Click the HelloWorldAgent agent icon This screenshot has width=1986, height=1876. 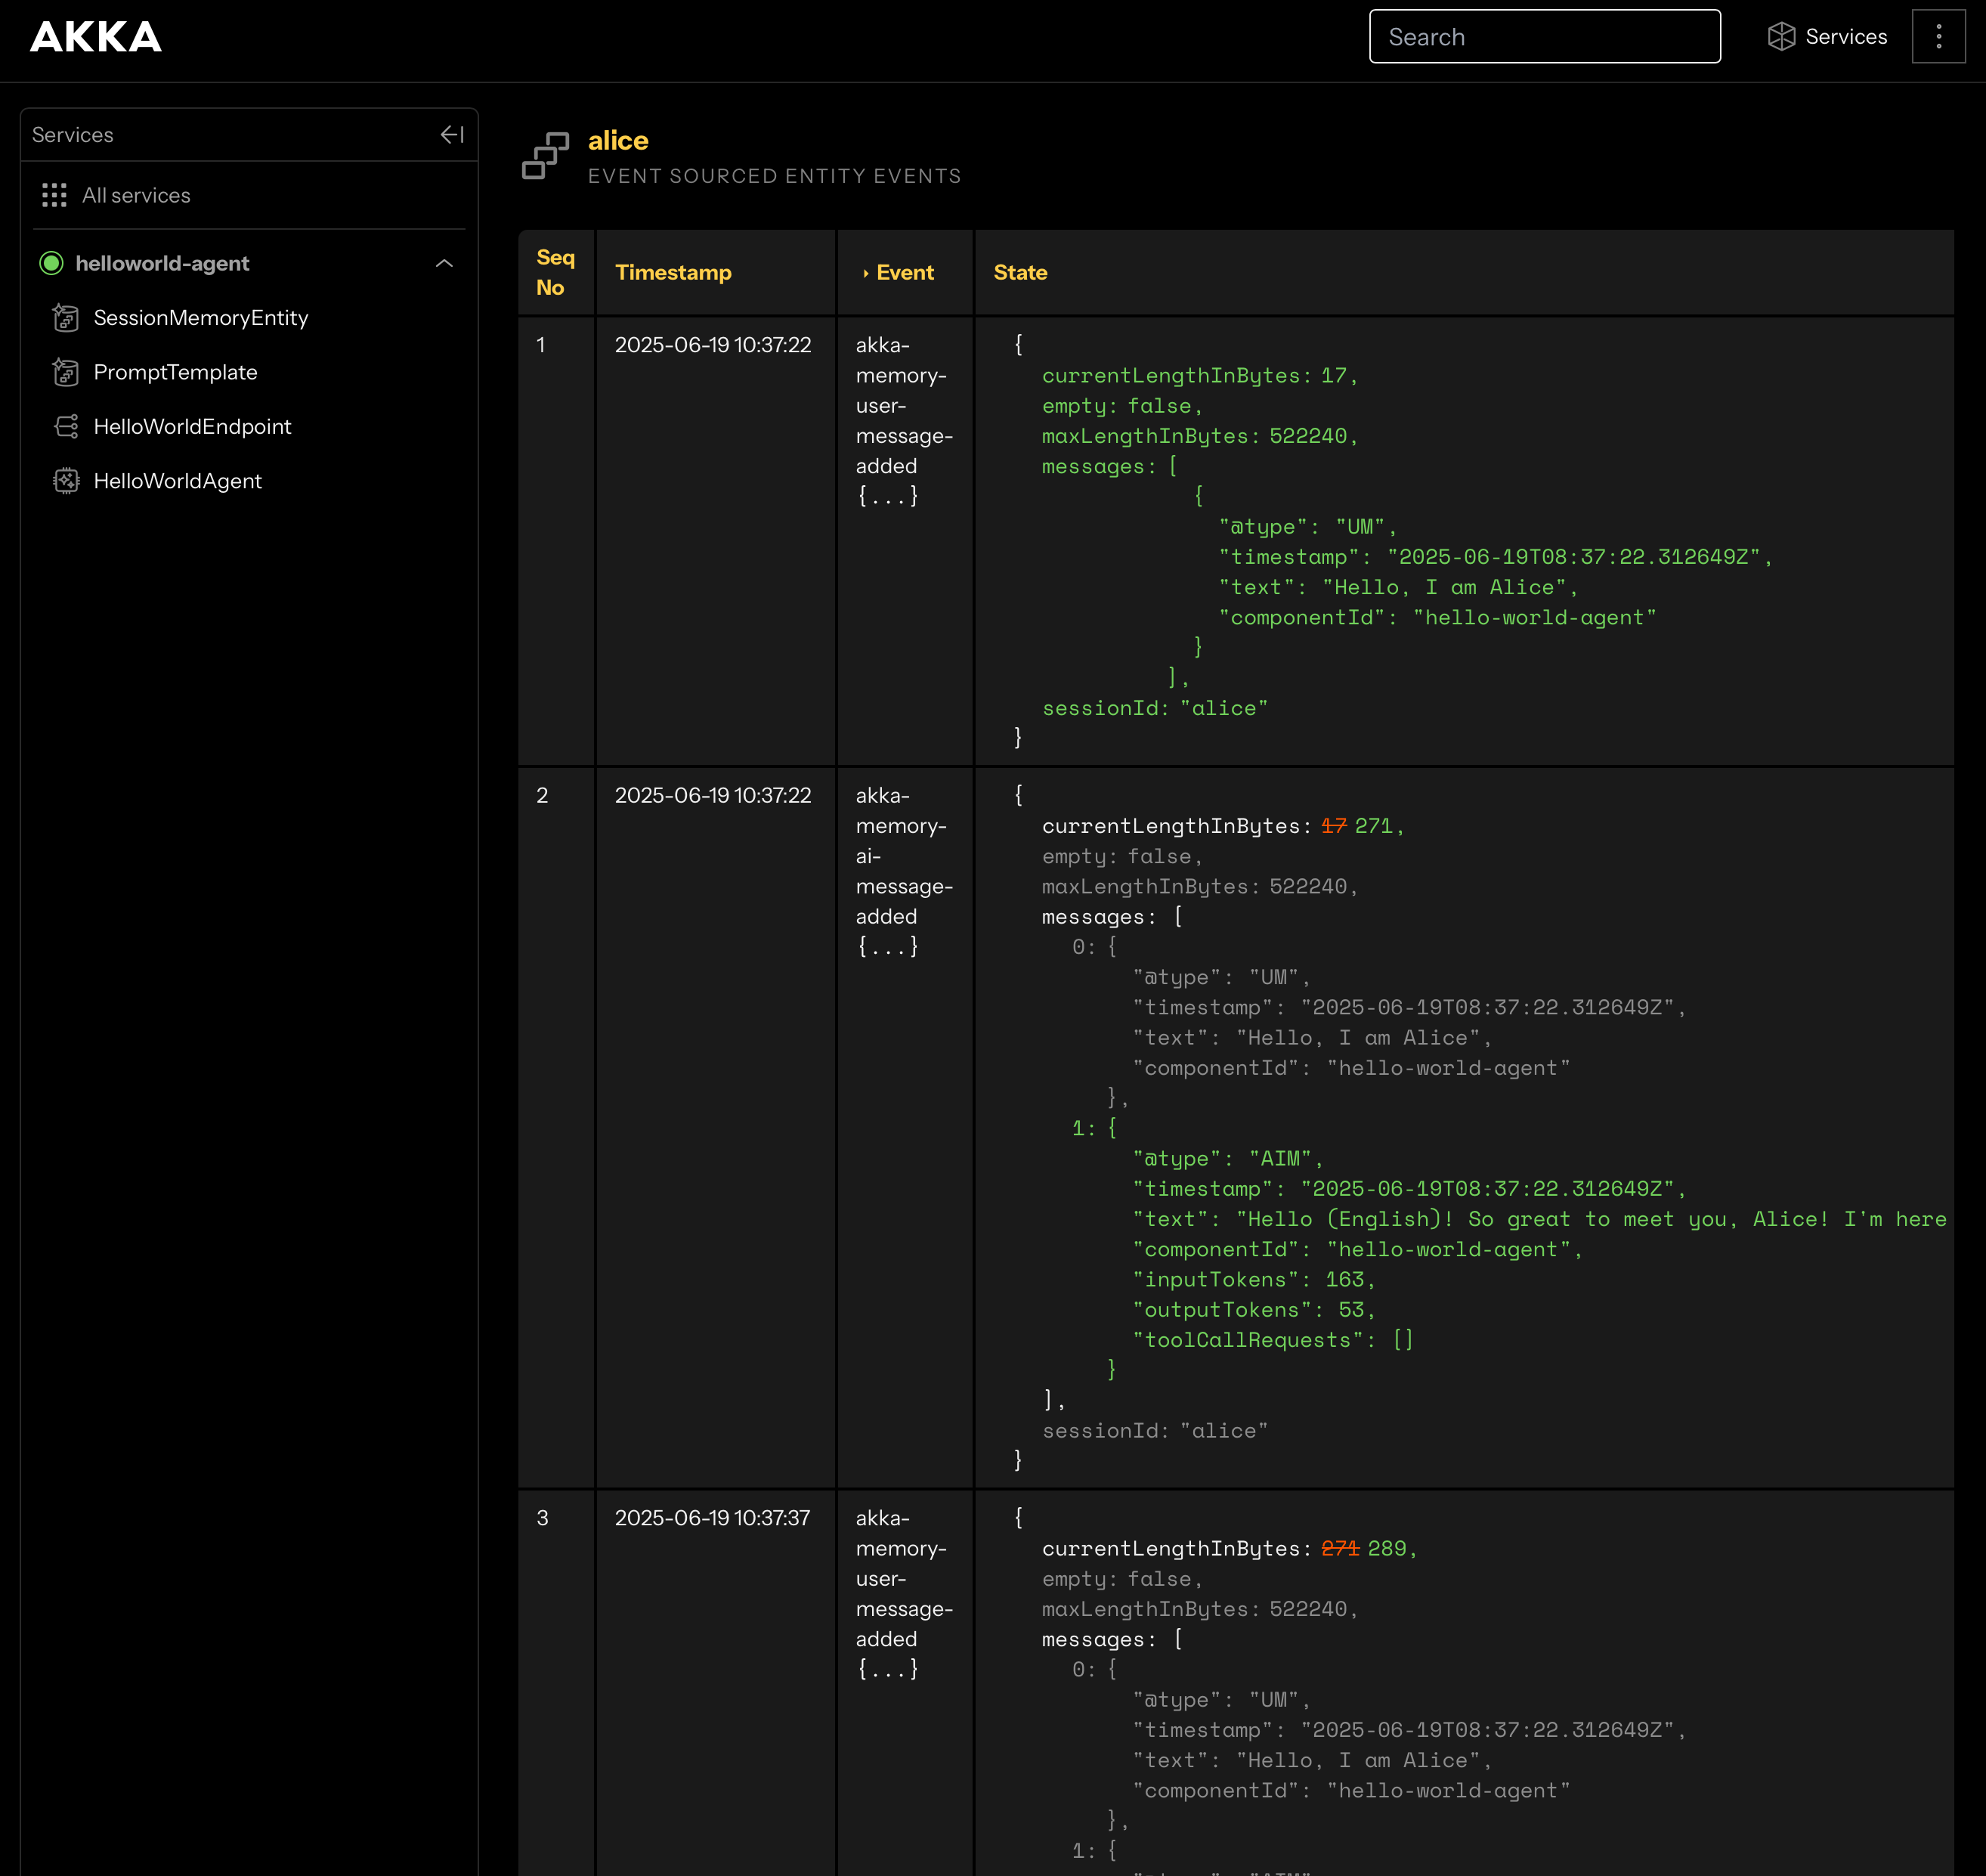[x=66, y=481]
